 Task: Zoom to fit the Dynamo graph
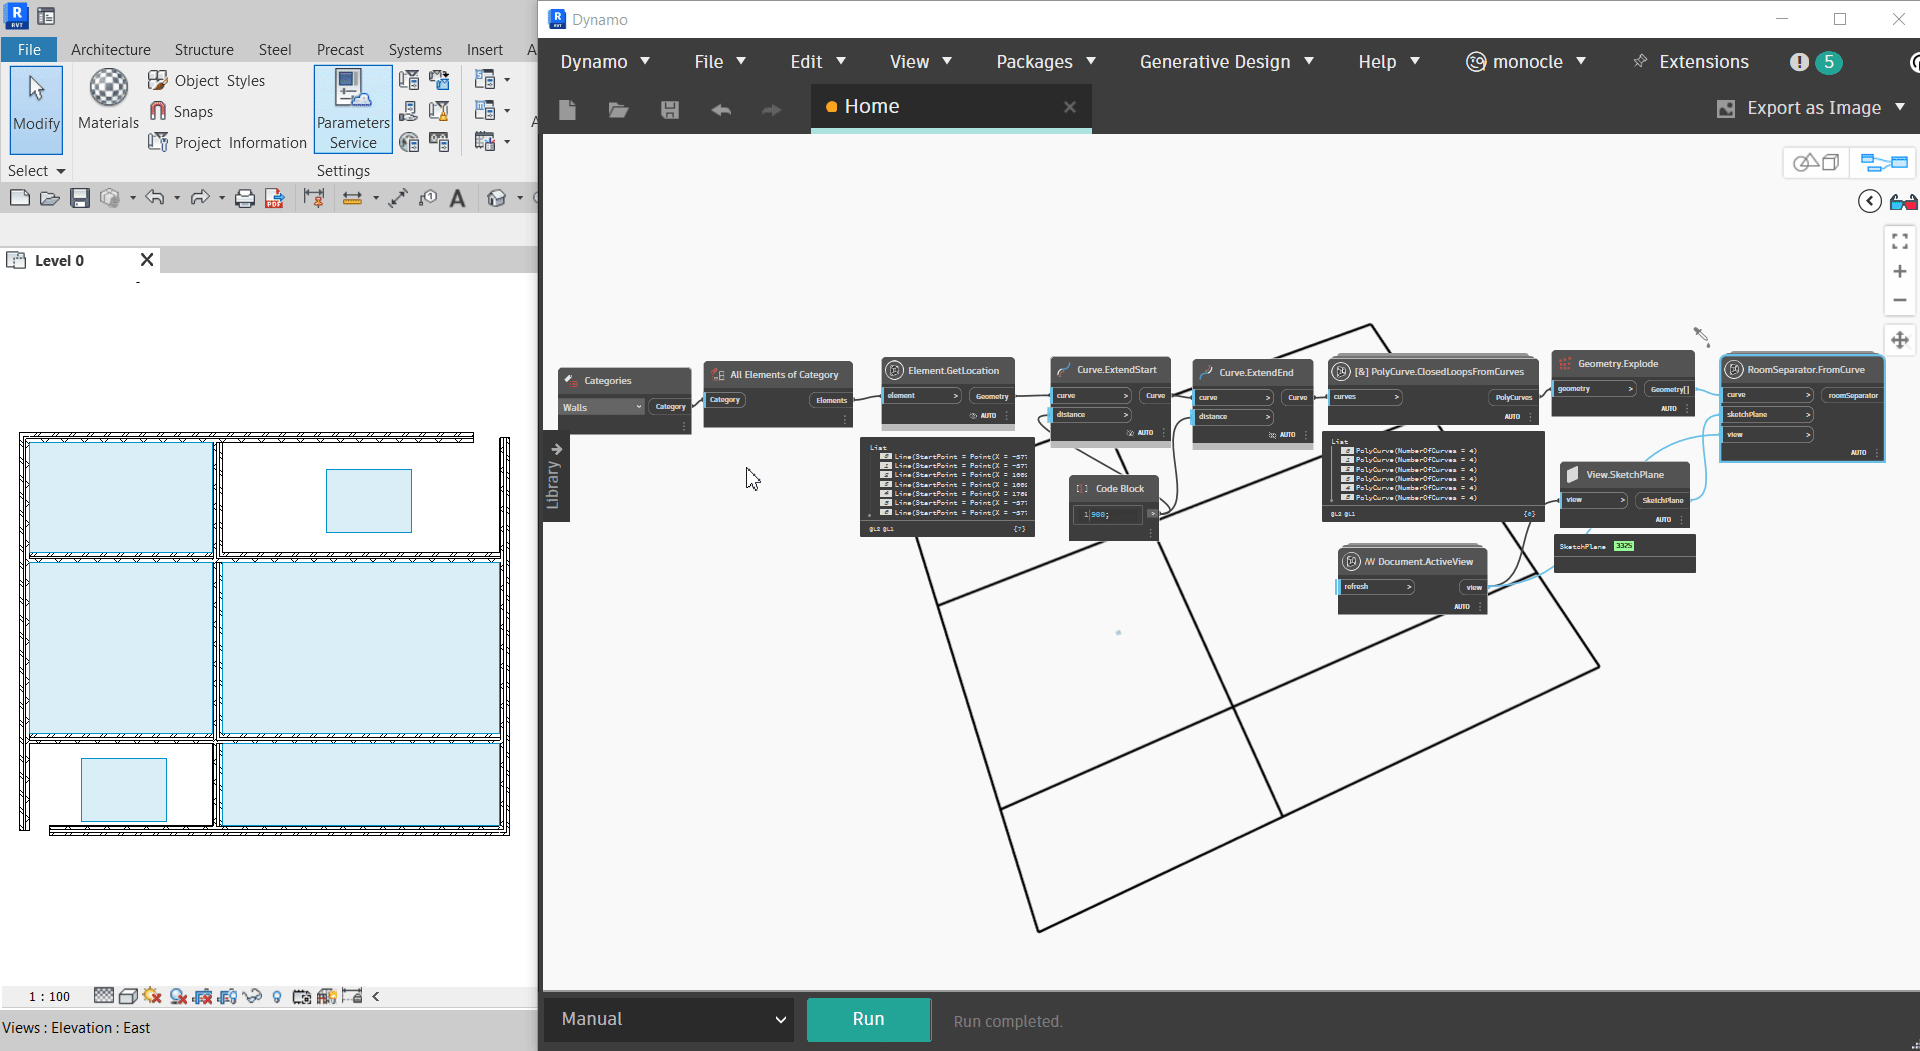(1900, 240)
